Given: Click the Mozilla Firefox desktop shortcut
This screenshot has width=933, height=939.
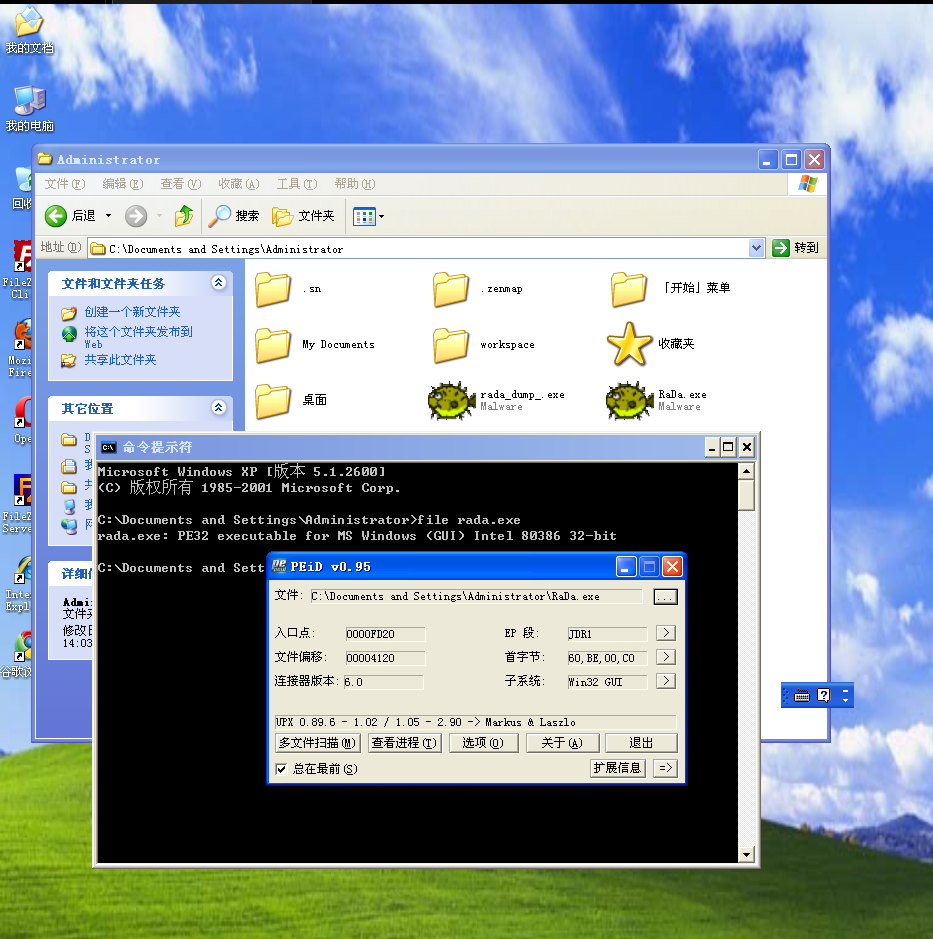Looking at the screenshot, I should click(x=20, y=349).
